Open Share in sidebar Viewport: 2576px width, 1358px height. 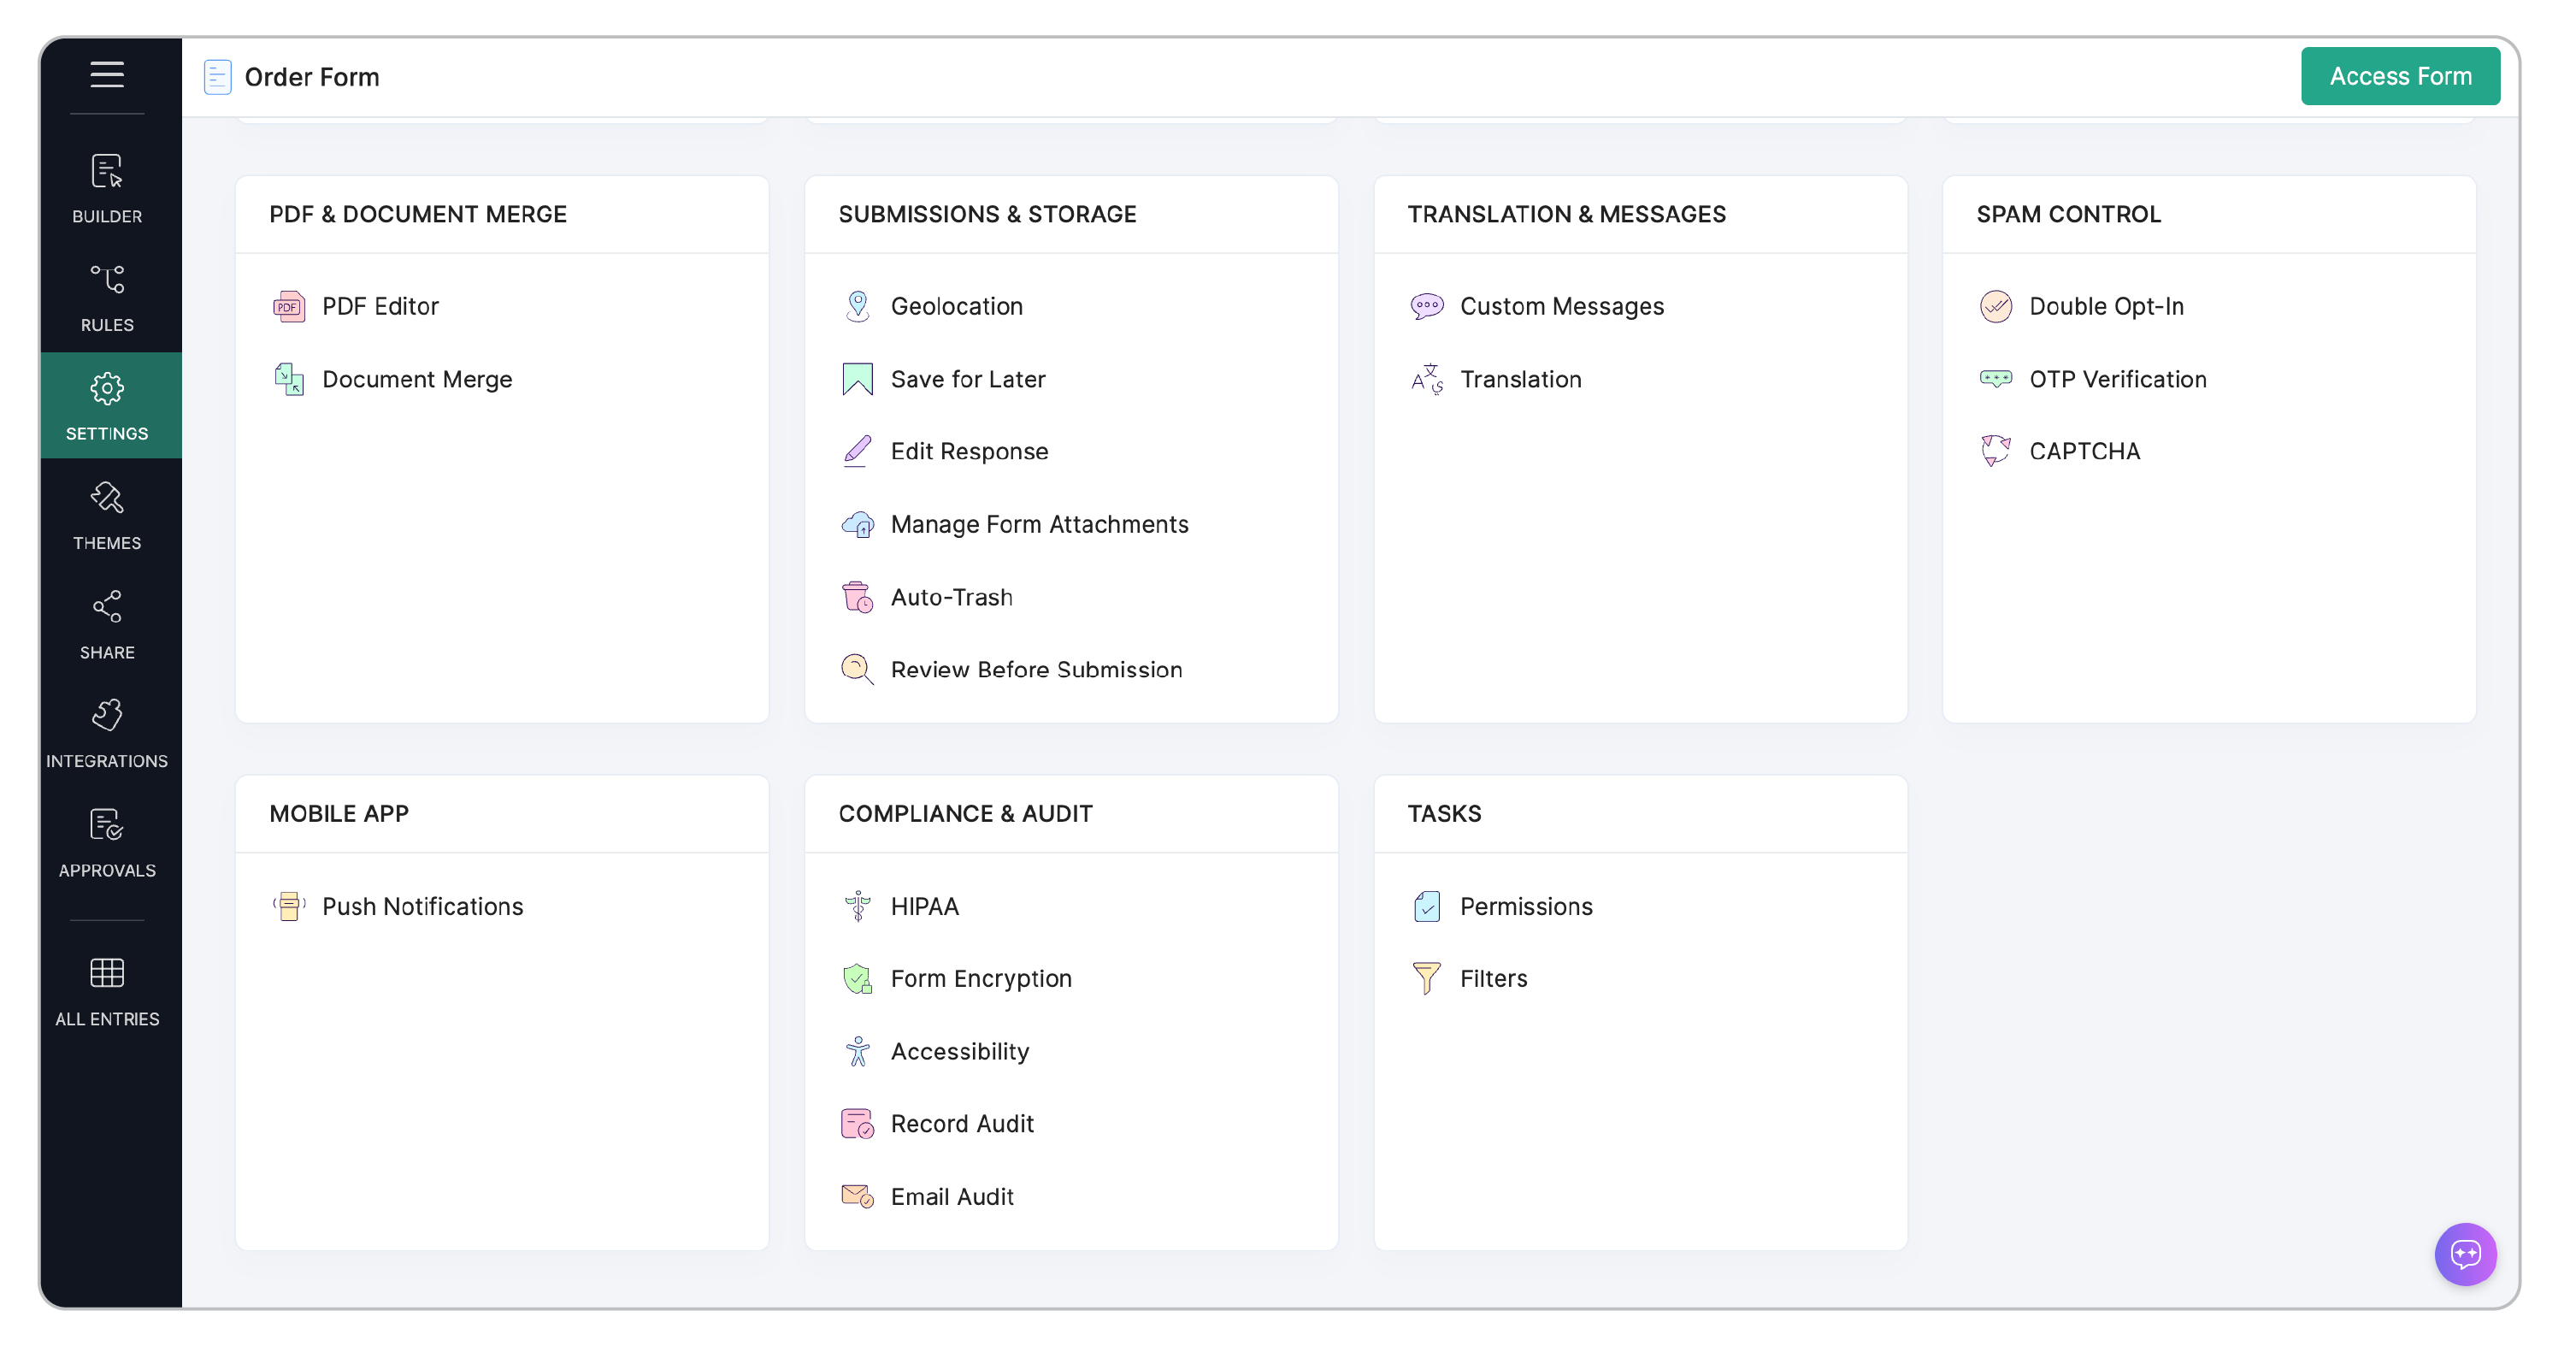(107, 624)
